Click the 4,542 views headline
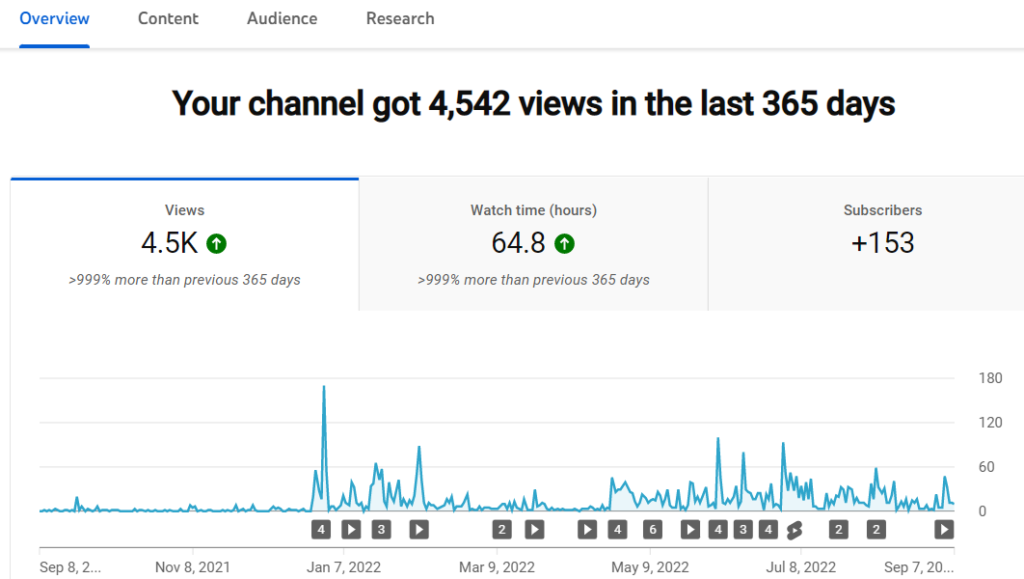 click(x=533, y=104)
